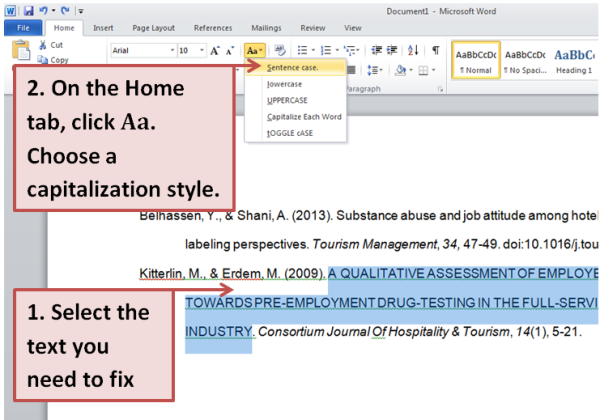Click the Clear Formatting icon
The height and width of the screenshot is (420, 600).
point(280,50)
